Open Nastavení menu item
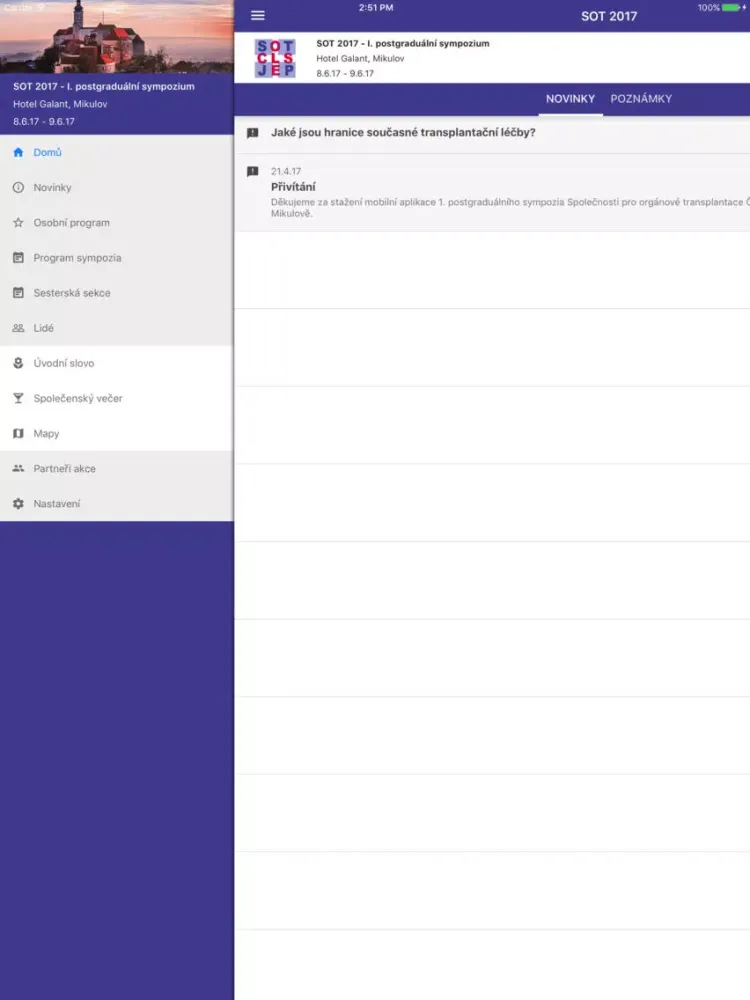Image resolution: width=750 pixels, height=1000 pixels. coord(117,503)
